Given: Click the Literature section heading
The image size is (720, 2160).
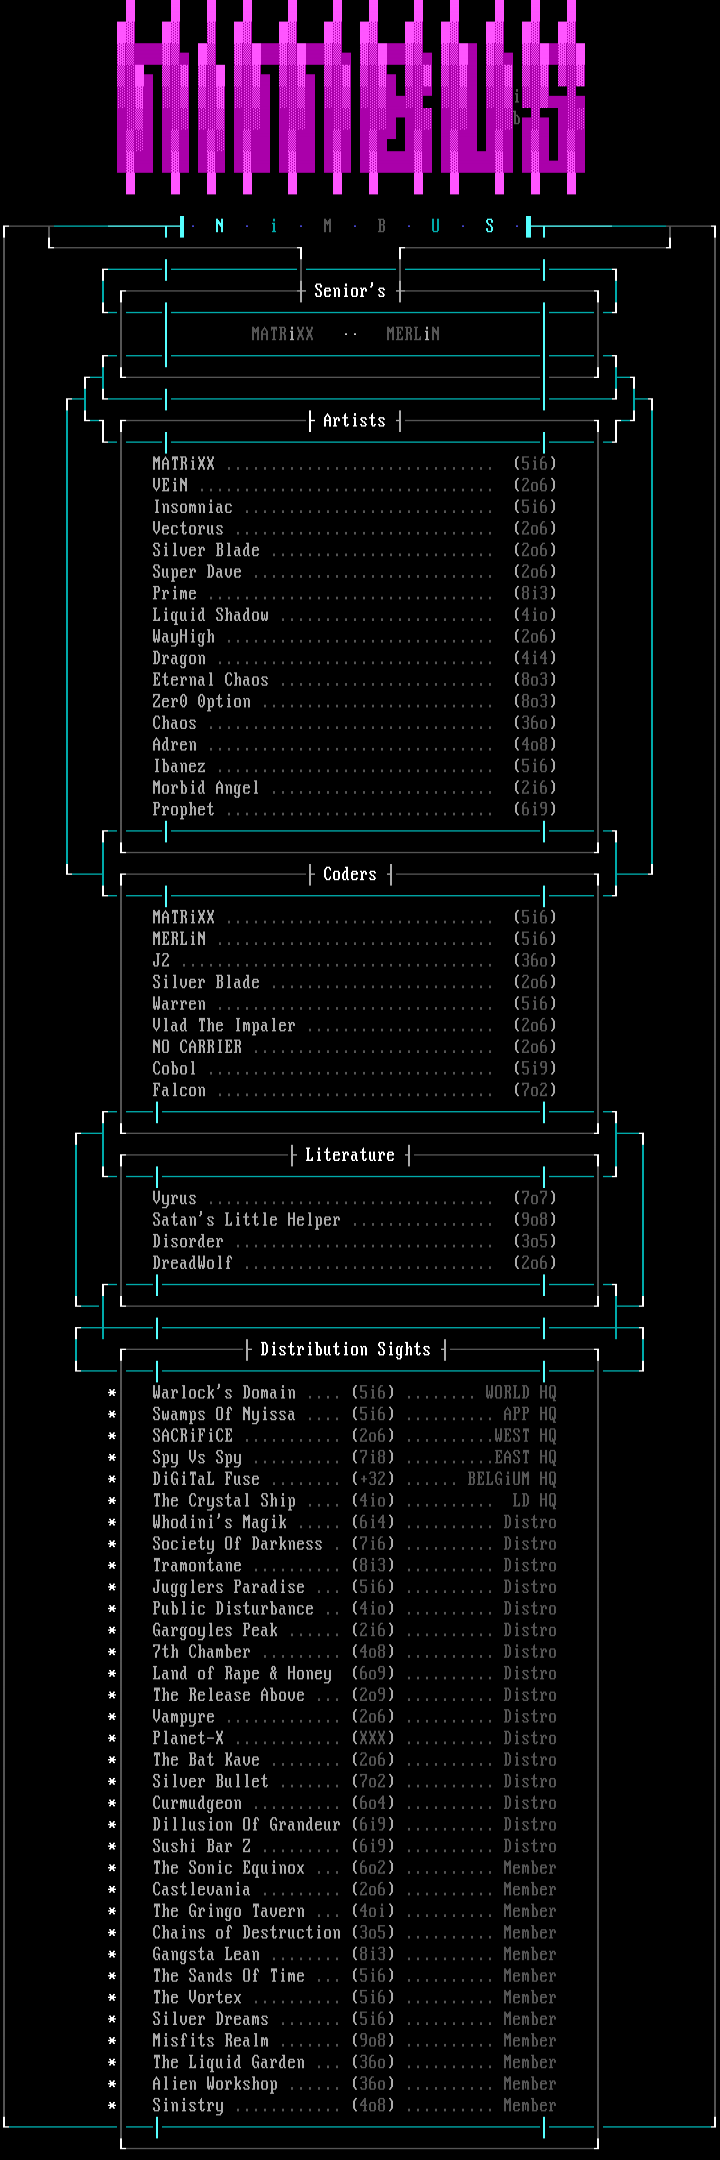Looking at the screenshot, I should point(350,1155).
